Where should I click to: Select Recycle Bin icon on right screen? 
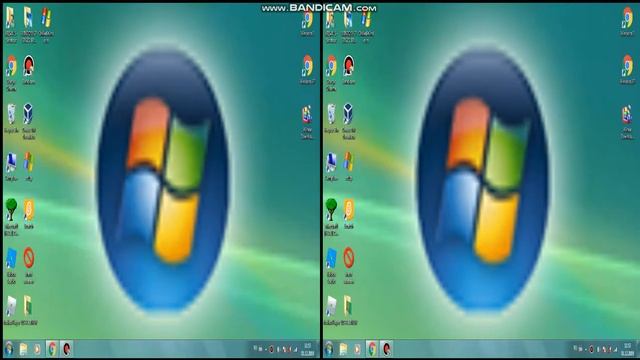331,115
